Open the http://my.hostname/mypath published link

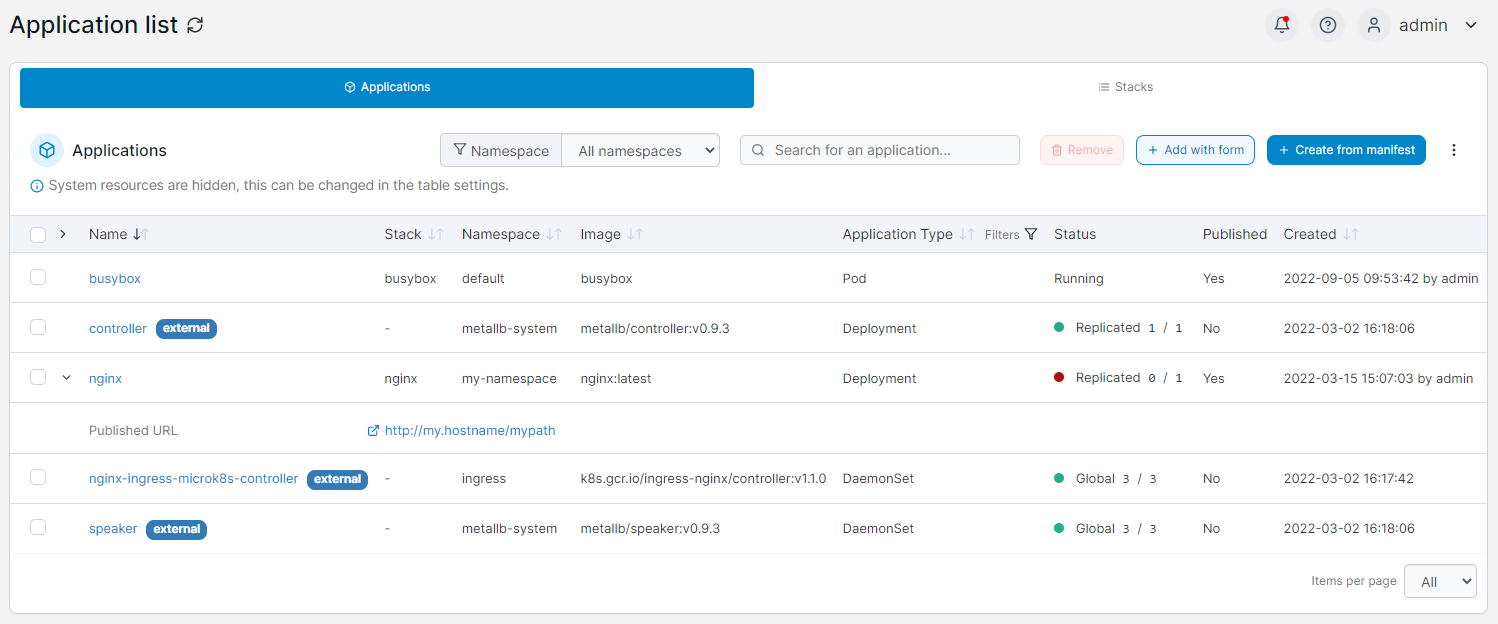469,431
